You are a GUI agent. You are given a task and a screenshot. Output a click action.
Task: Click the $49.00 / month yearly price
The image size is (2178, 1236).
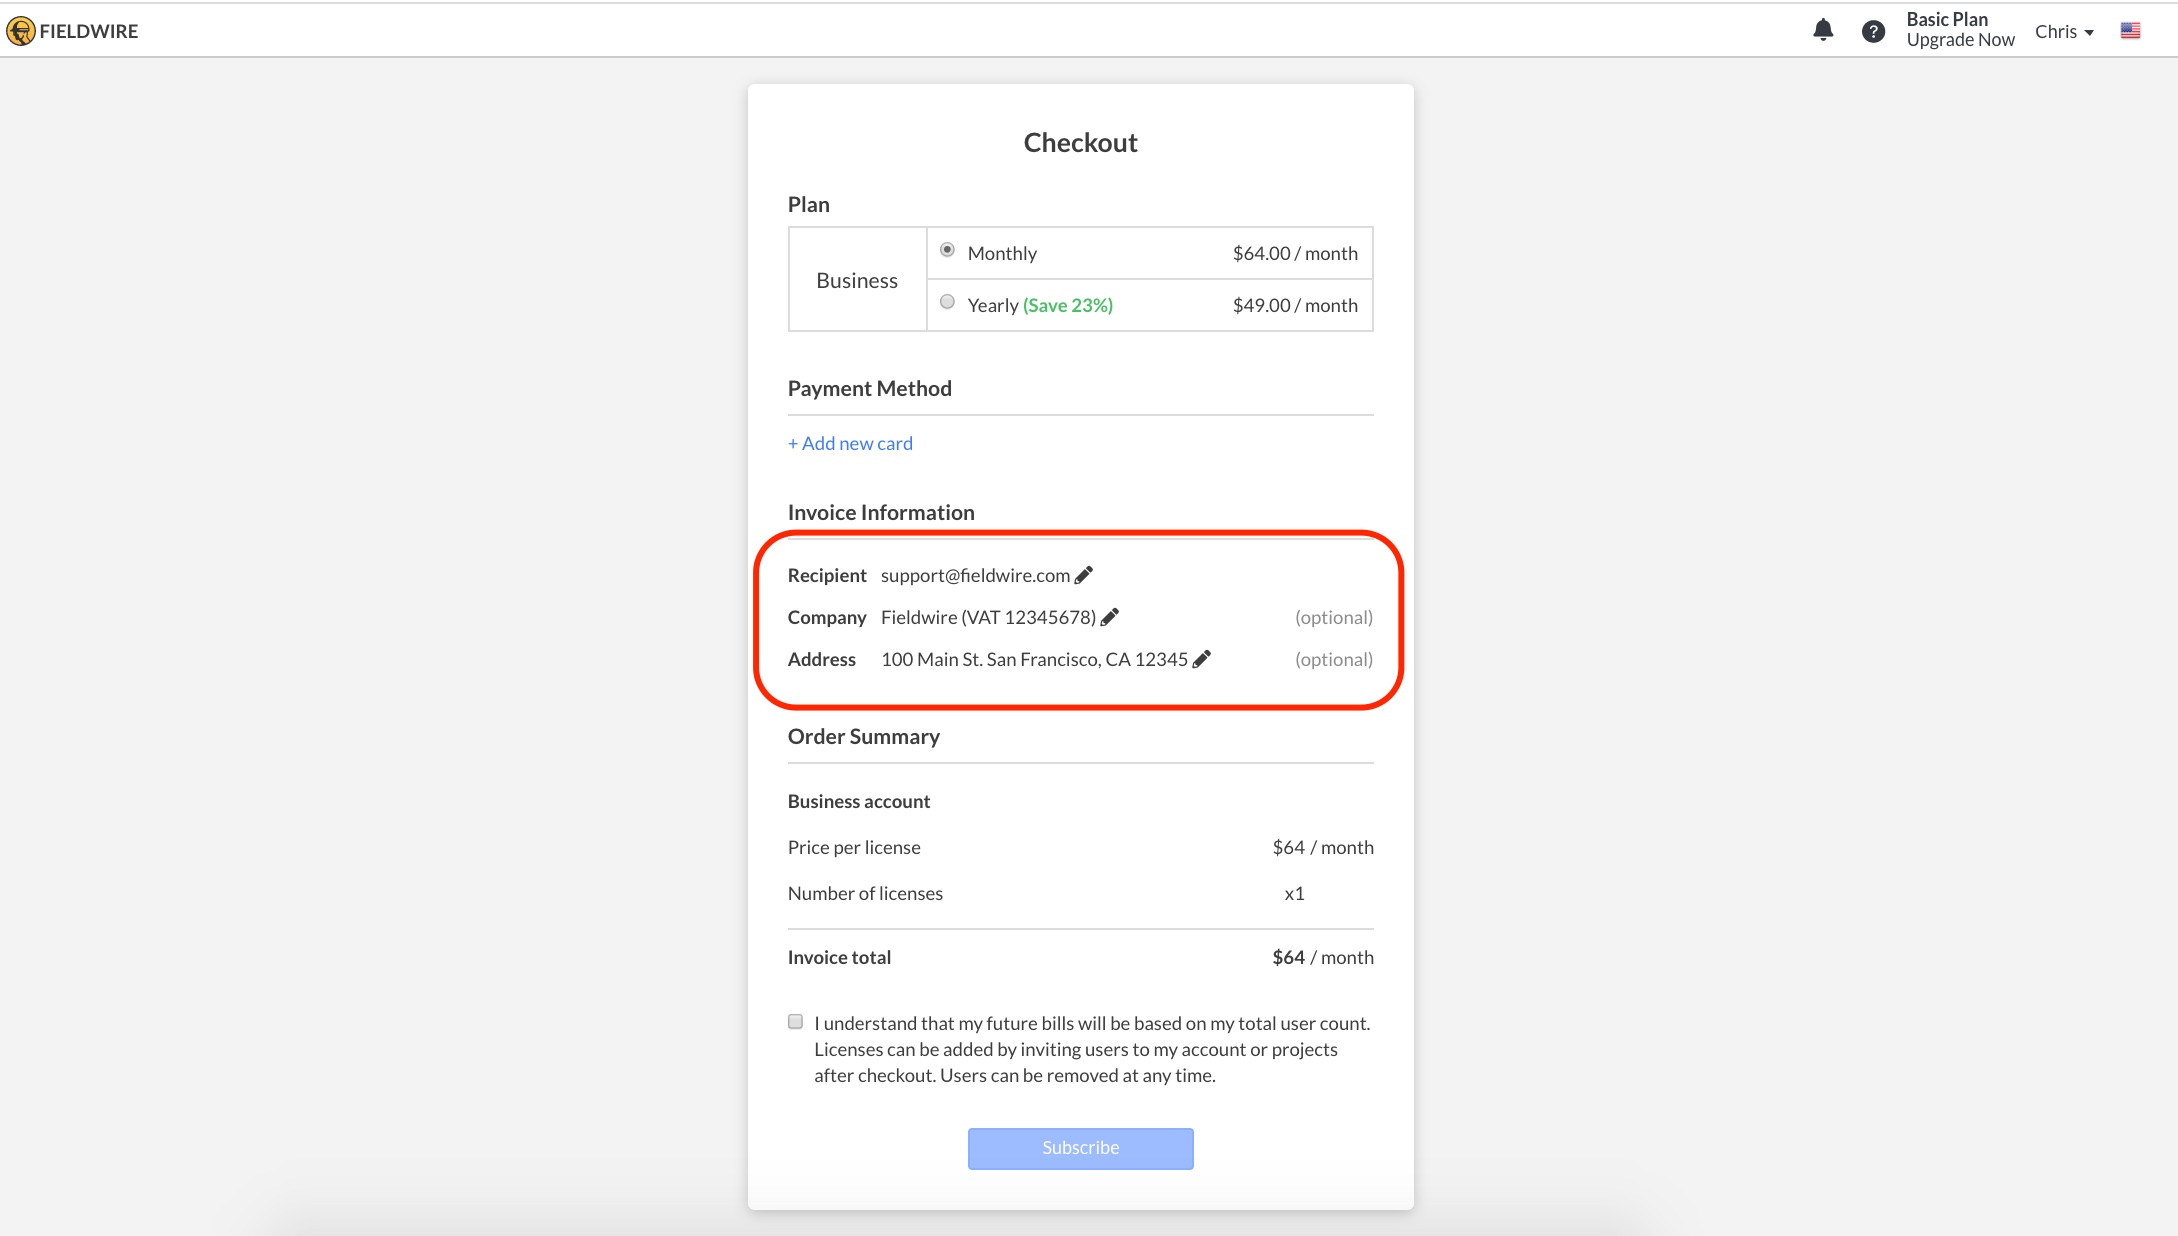pyautogui.click(x=1295, y=305)
